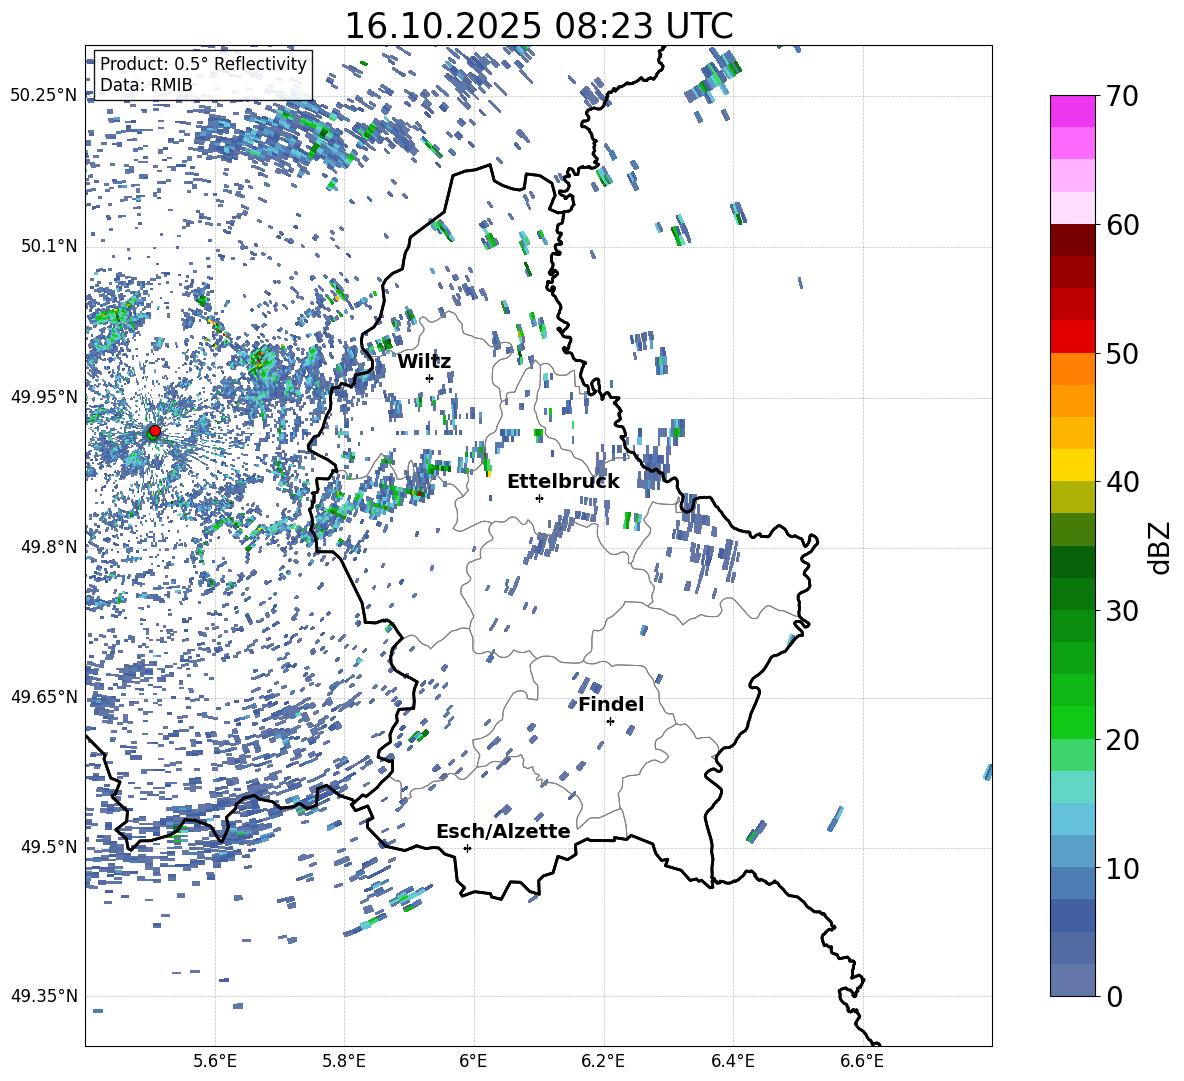The height and width of the screenshot is (1081, 1184).
Task: Click the colorbar tick value 40
Action: pos(1123,482)
